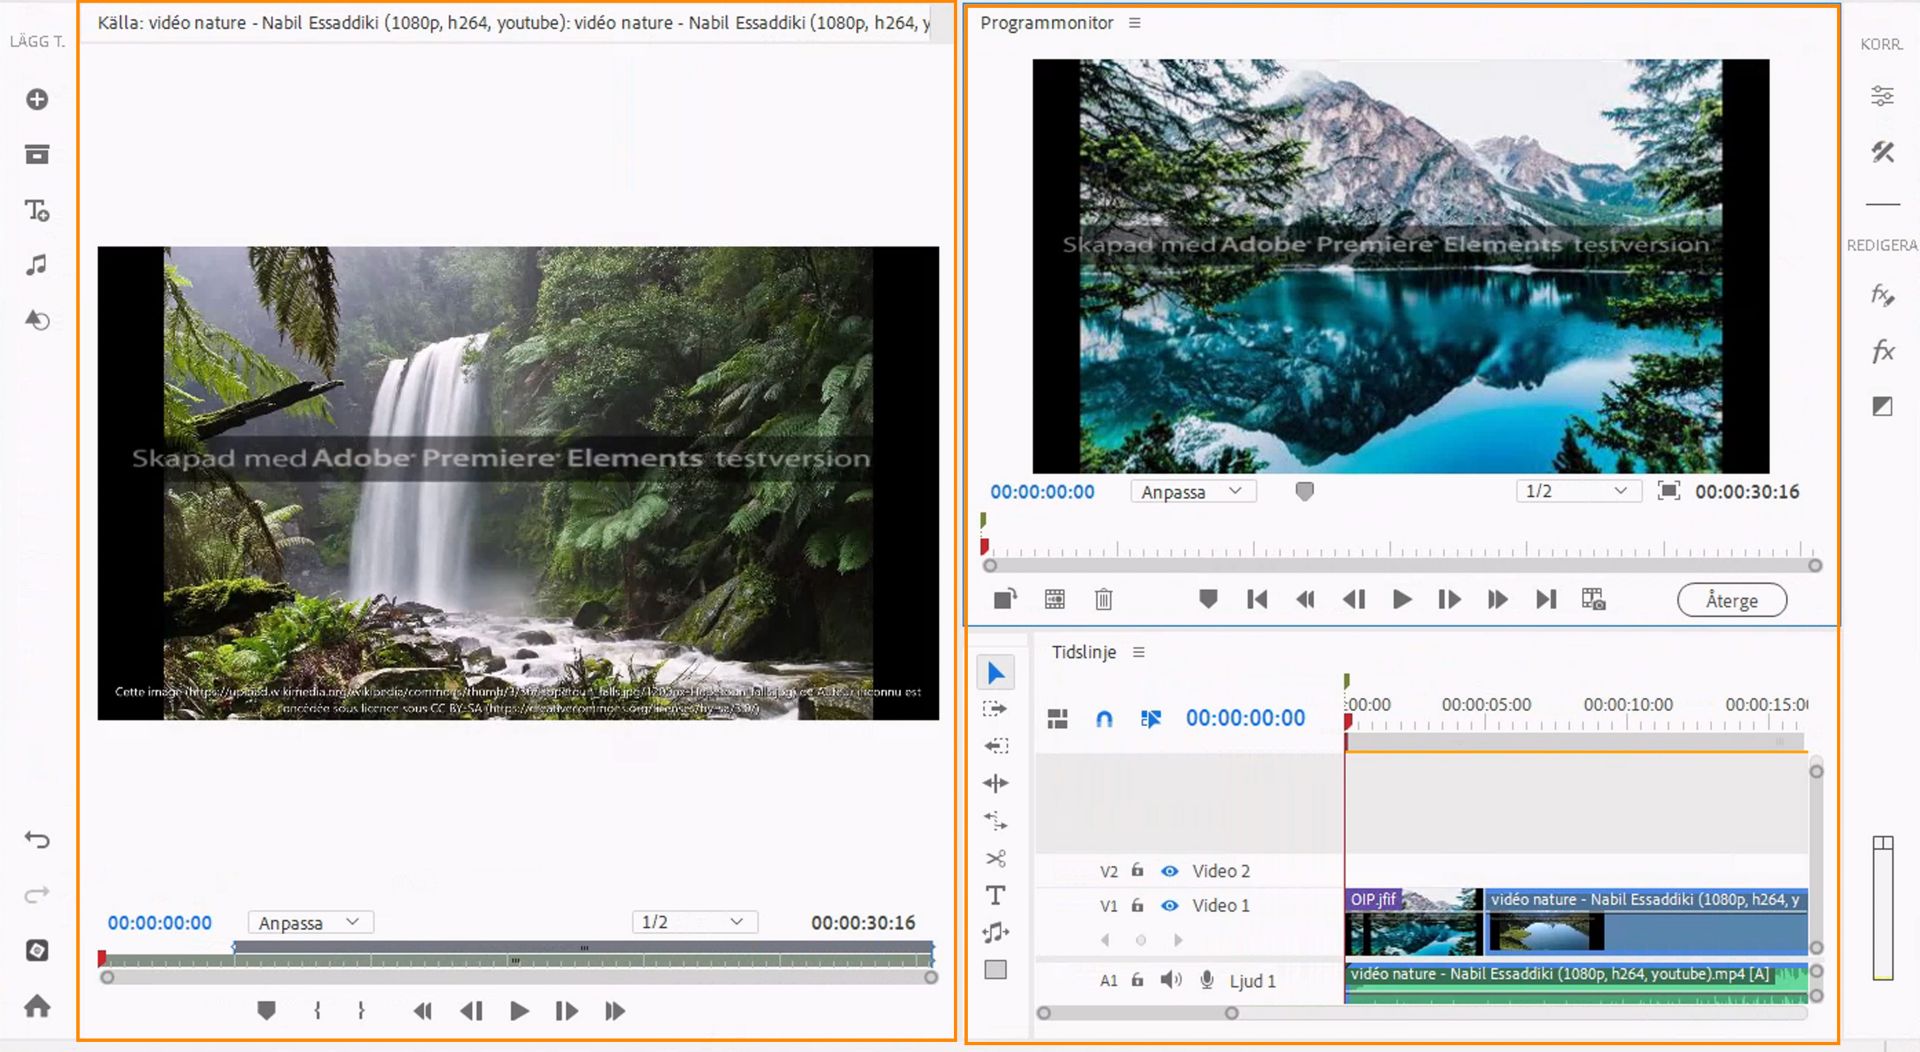Click the Undo arrow in sidebar
This screenshot has height=1052, width=1920.
pyautogui.click(x=37, y=840)
